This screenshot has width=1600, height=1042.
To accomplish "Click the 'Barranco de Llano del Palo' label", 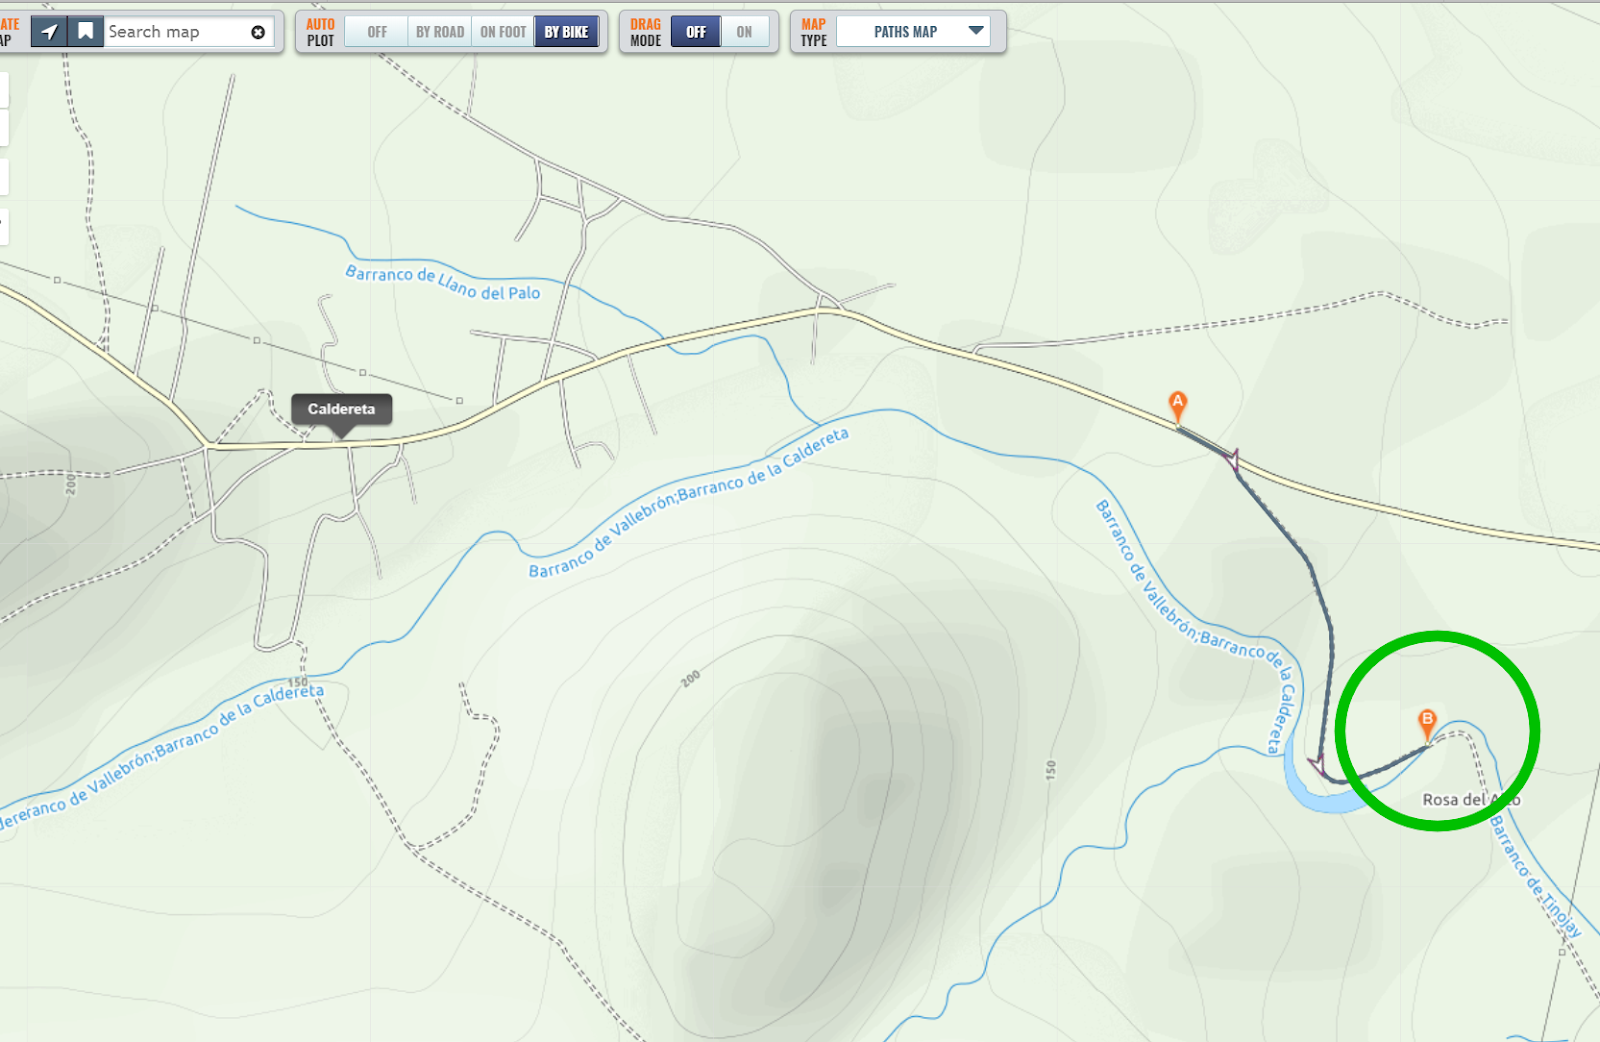I will pyautogui.click(x=443, y=283).
